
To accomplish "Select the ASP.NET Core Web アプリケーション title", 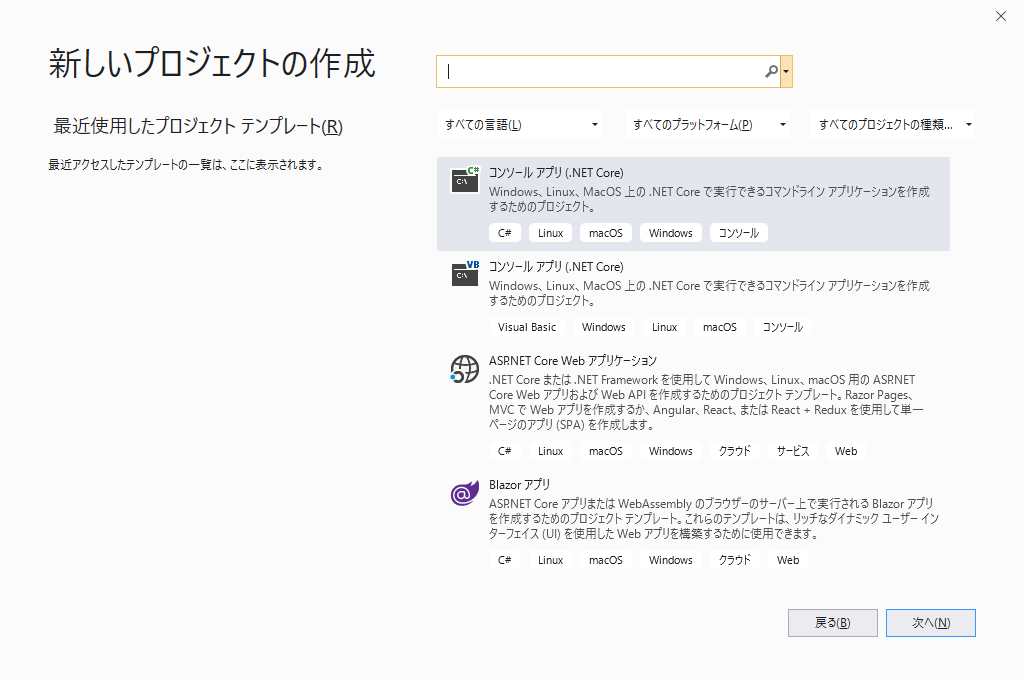I will 573,361.
